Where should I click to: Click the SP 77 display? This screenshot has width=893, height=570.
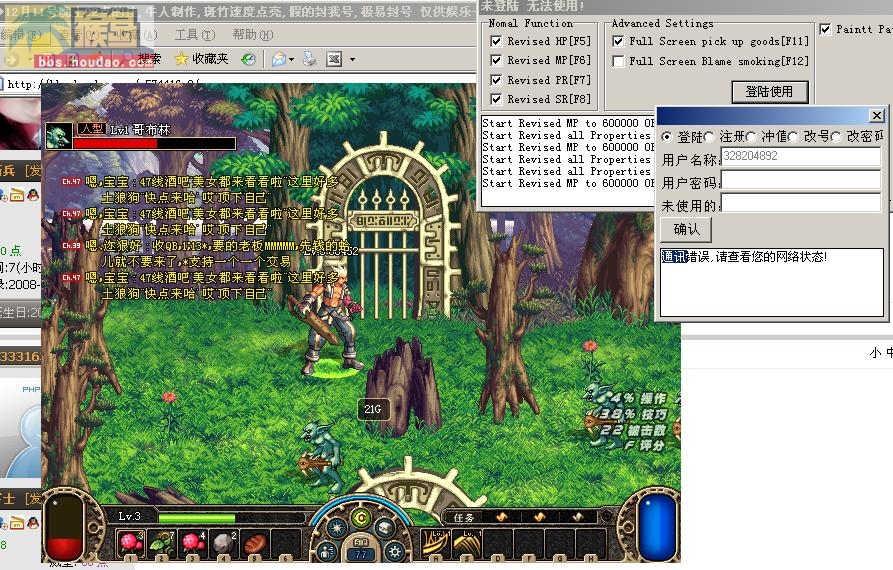(x=361, y=549)
